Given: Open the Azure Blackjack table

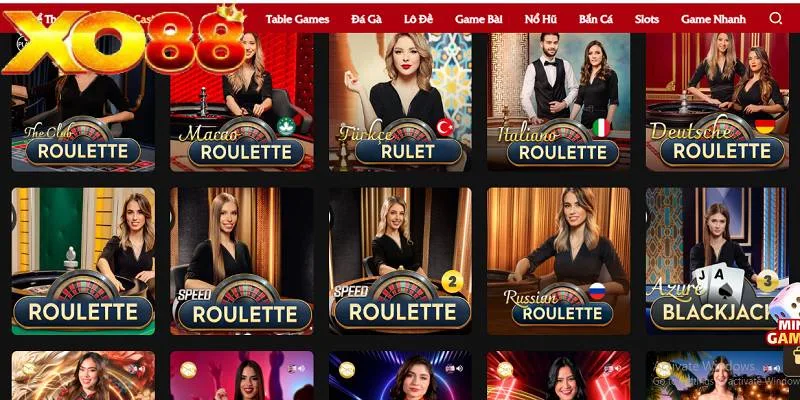Looking at the screenshot, I should tap(716, 261).
